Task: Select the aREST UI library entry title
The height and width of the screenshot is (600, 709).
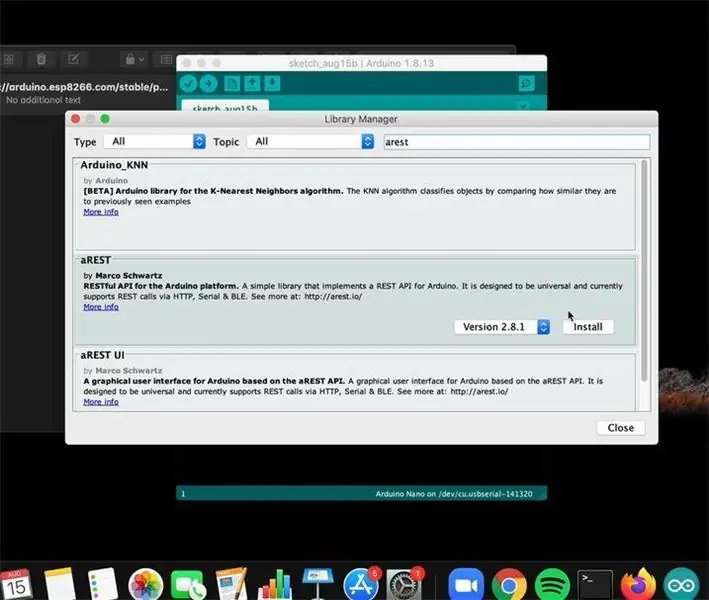Action: coord(102,355)
